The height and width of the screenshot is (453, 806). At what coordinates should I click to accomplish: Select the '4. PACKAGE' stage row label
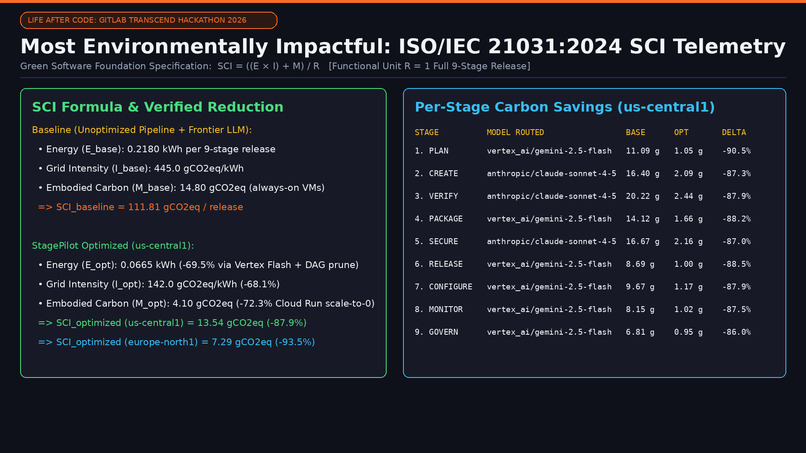pyautogui.click(x=439, y=219)
